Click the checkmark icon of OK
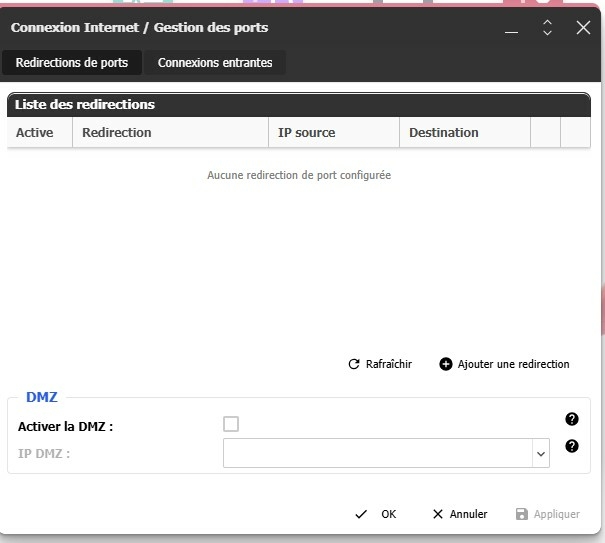This screenshot has height=543, width=605. (361, 514)
